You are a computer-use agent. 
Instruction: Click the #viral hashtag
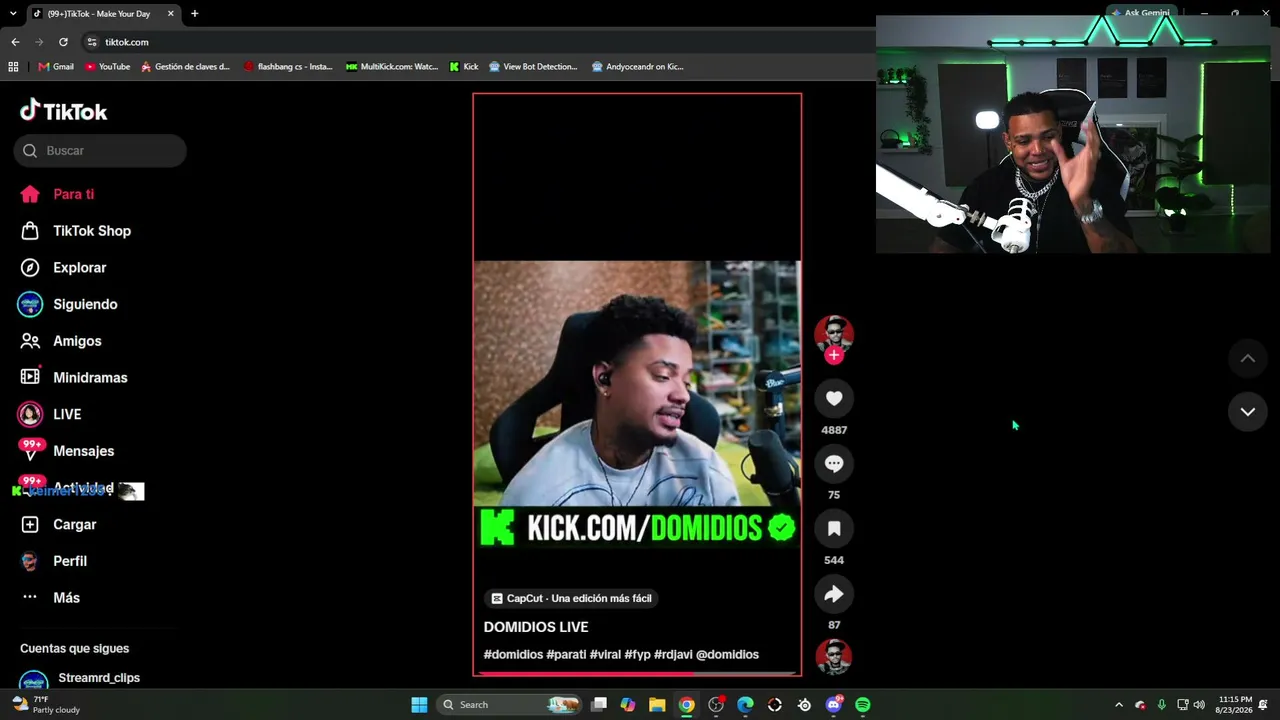coord(605,655)
